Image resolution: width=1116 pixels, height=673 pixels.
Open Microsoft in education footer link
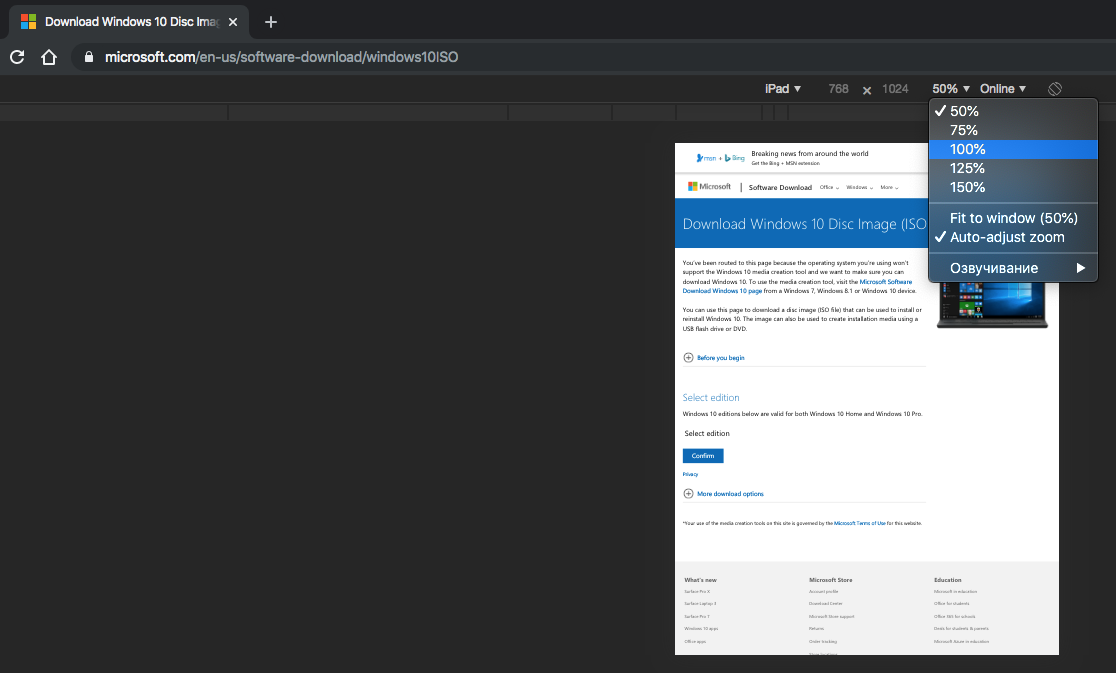[955, 592]
